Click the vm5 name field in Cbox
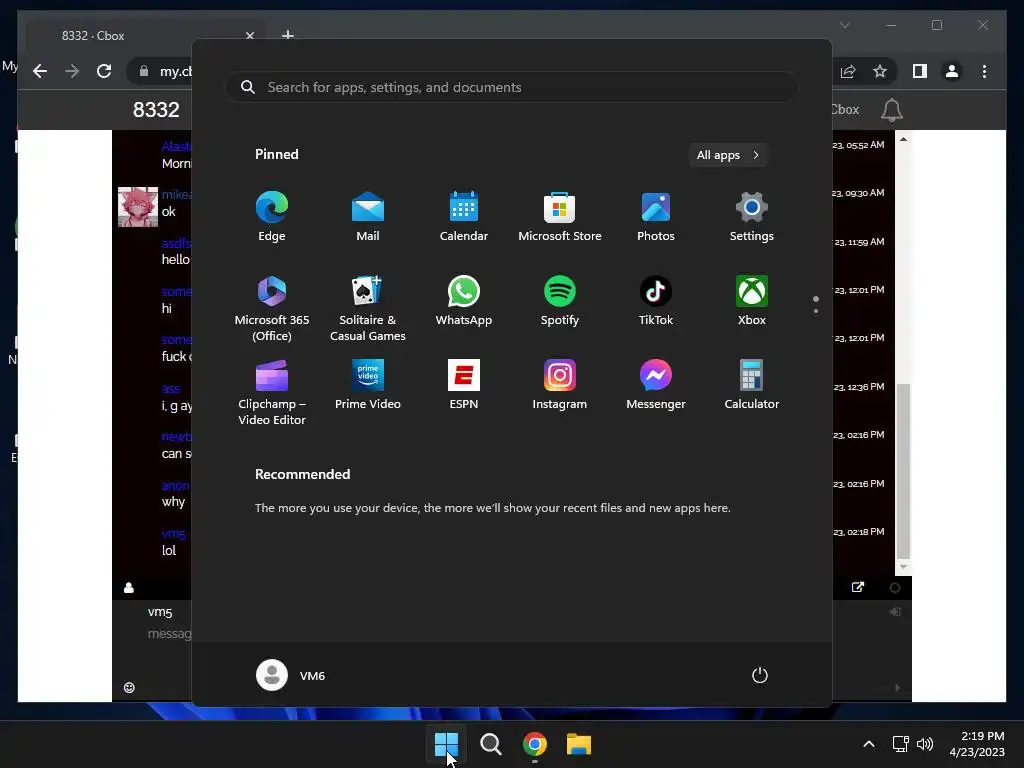The image size is (1024, 768). pyautogui.click(x=160, y=612)
